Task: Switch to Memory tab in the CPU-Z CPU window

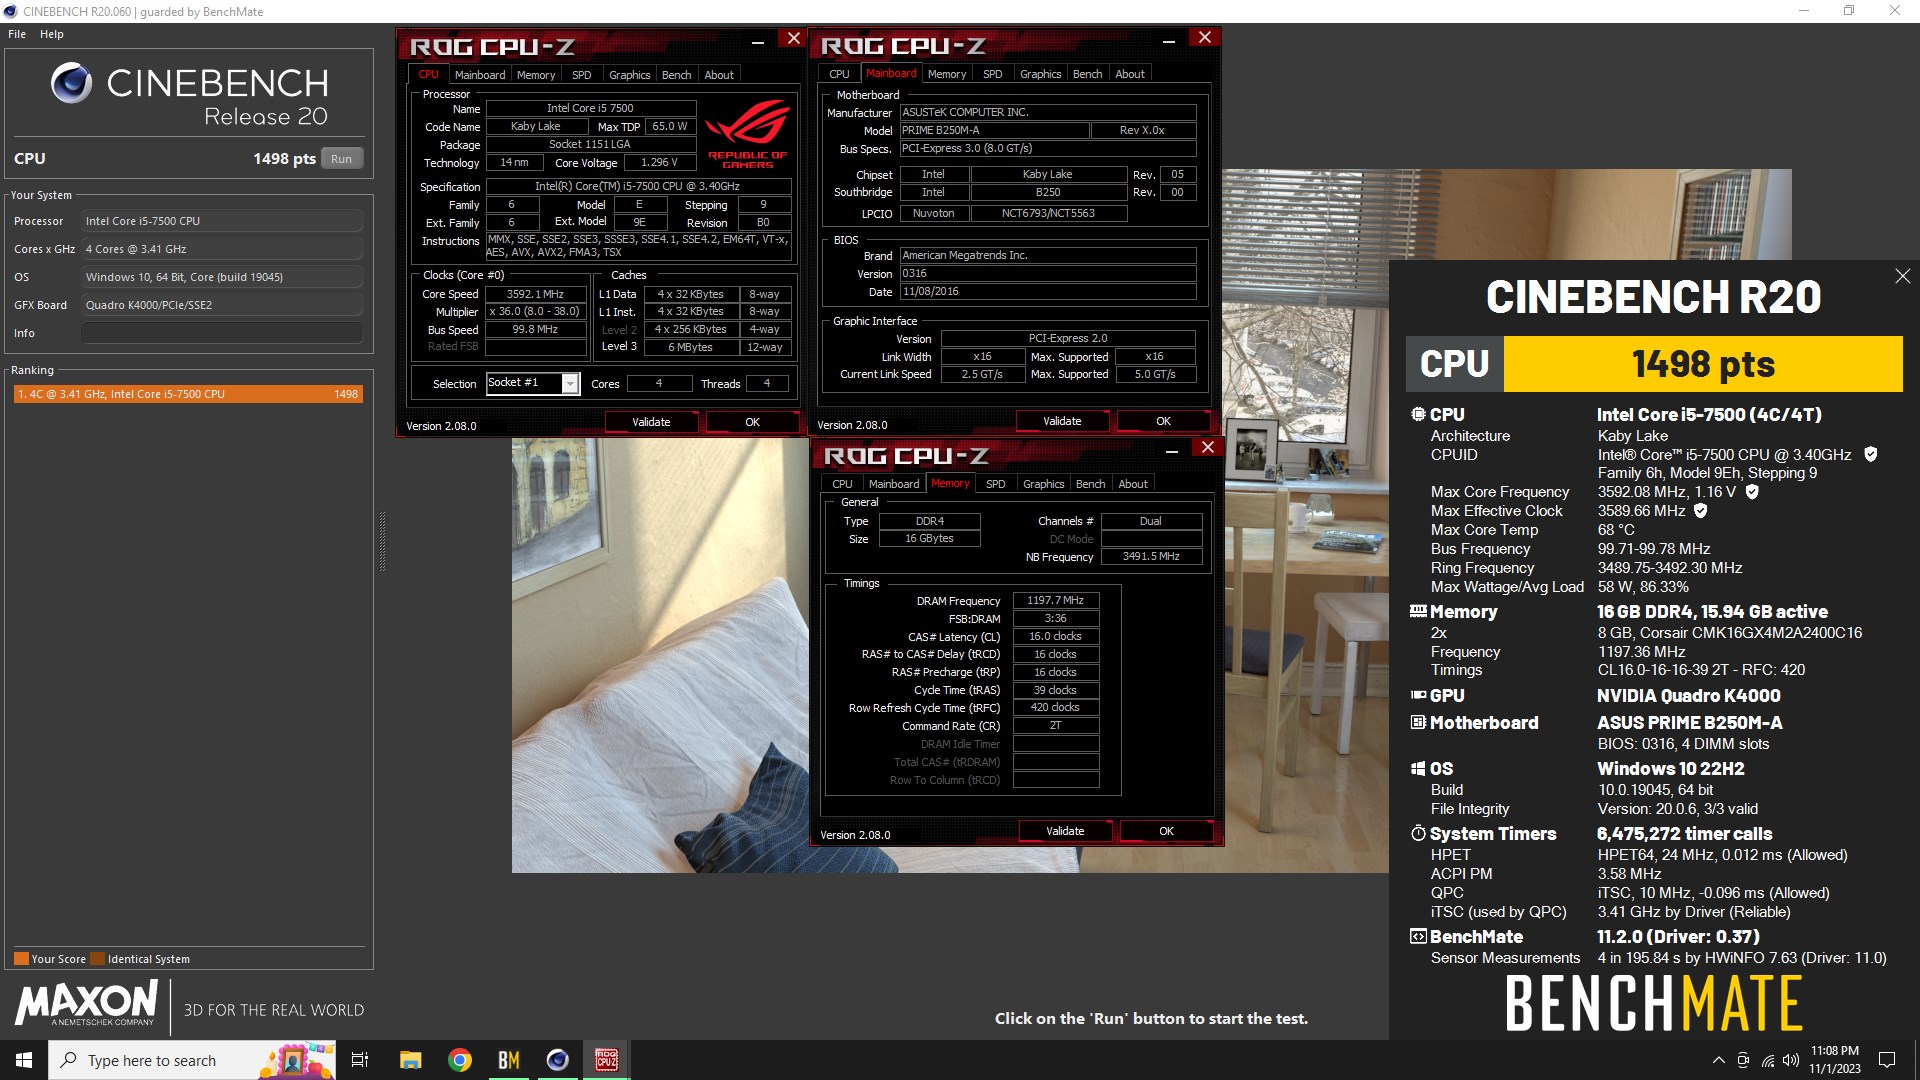Action: (536, 75)
